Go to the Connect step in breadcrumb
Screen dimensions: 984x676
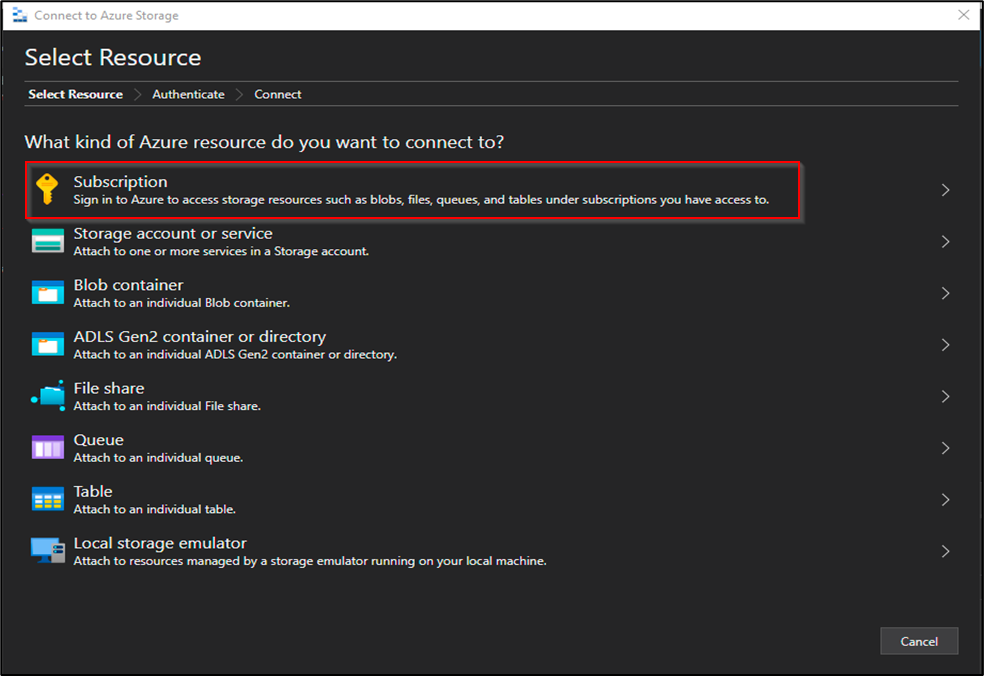pos(277,94)
